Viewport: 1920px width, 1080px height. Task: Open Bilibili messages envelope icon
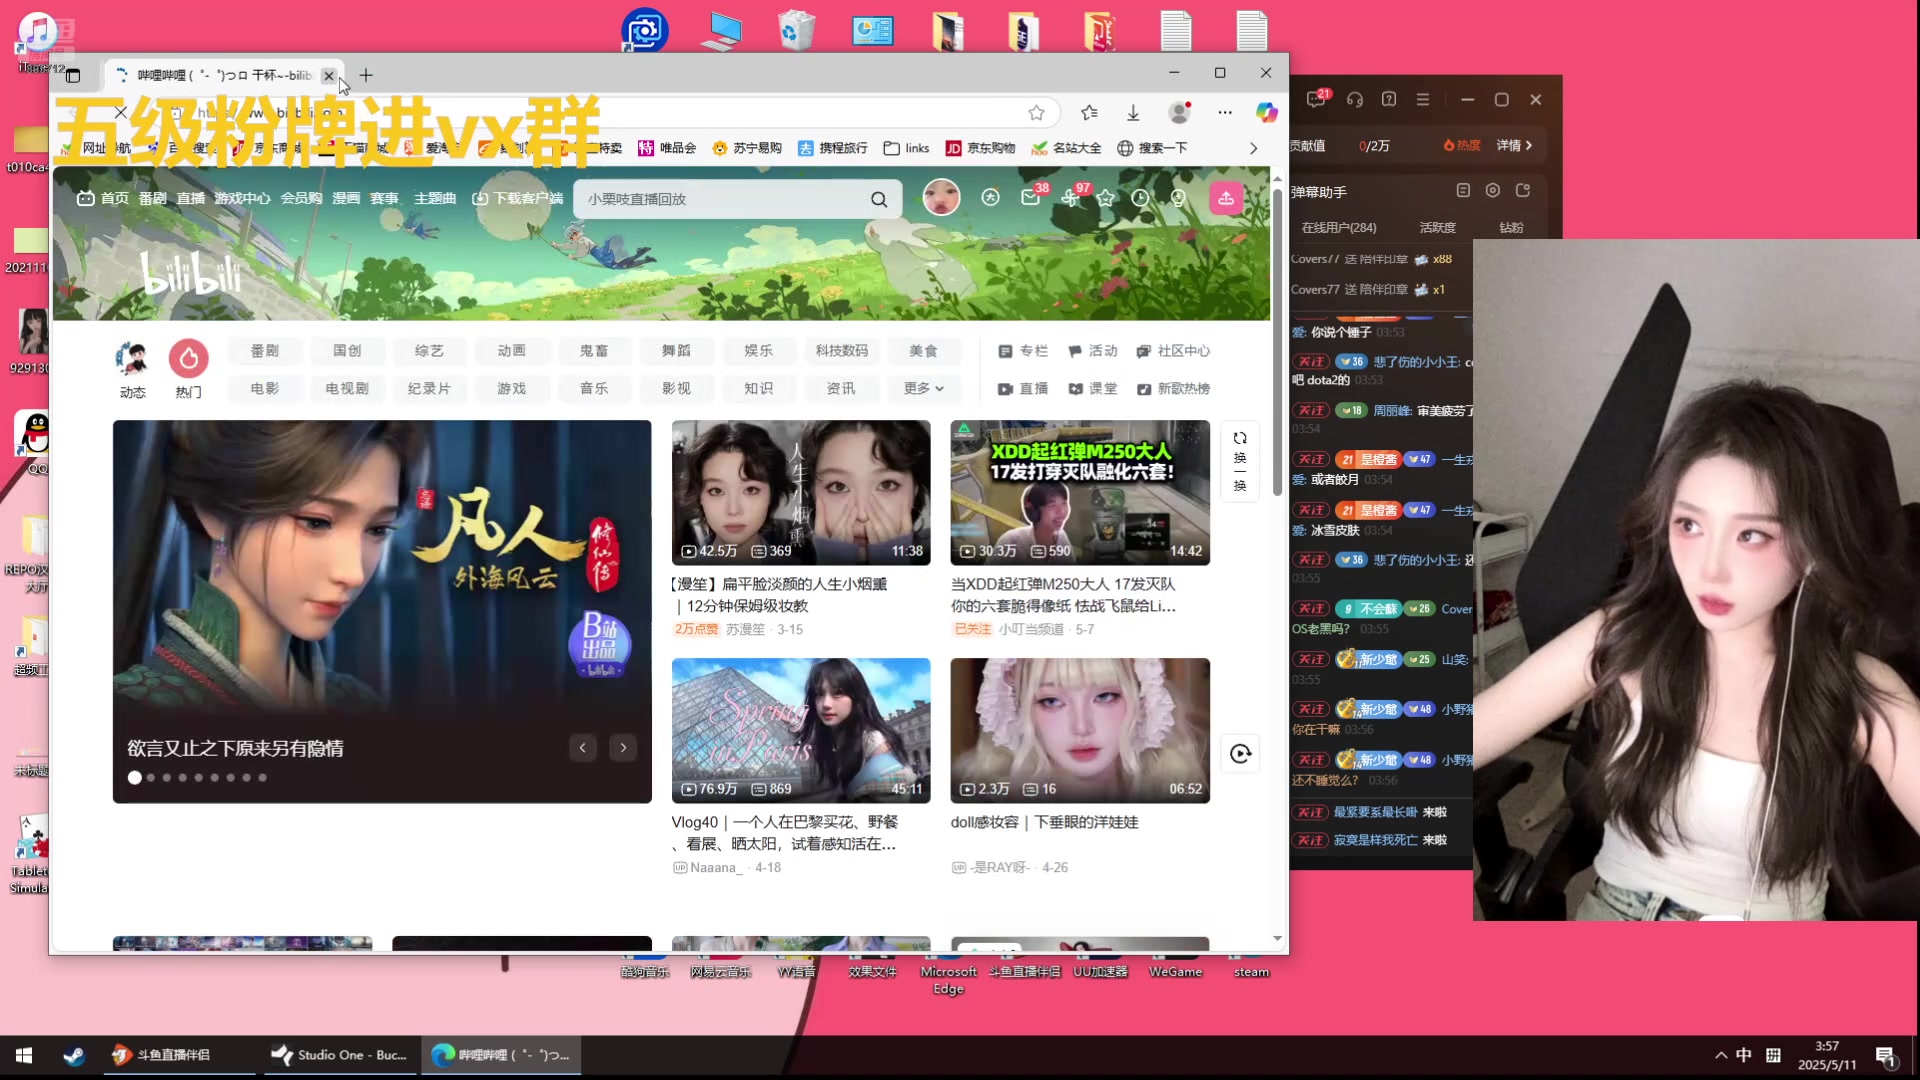1030,198
